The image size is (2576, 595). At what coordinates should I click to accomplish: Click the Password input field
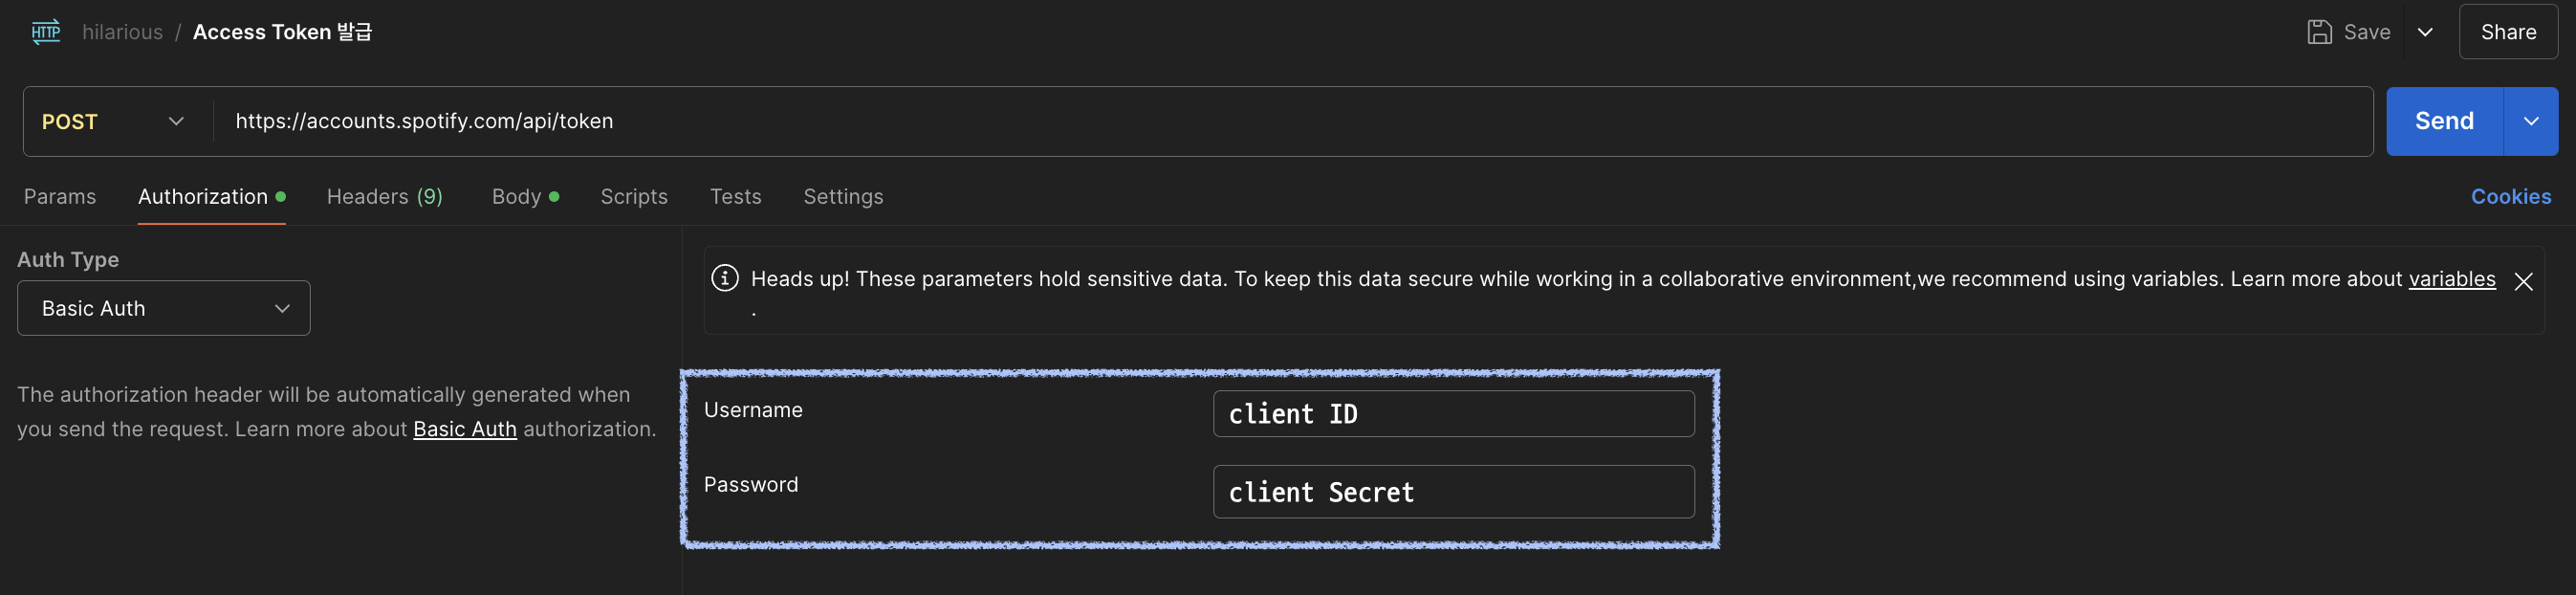coord(1453,492)
